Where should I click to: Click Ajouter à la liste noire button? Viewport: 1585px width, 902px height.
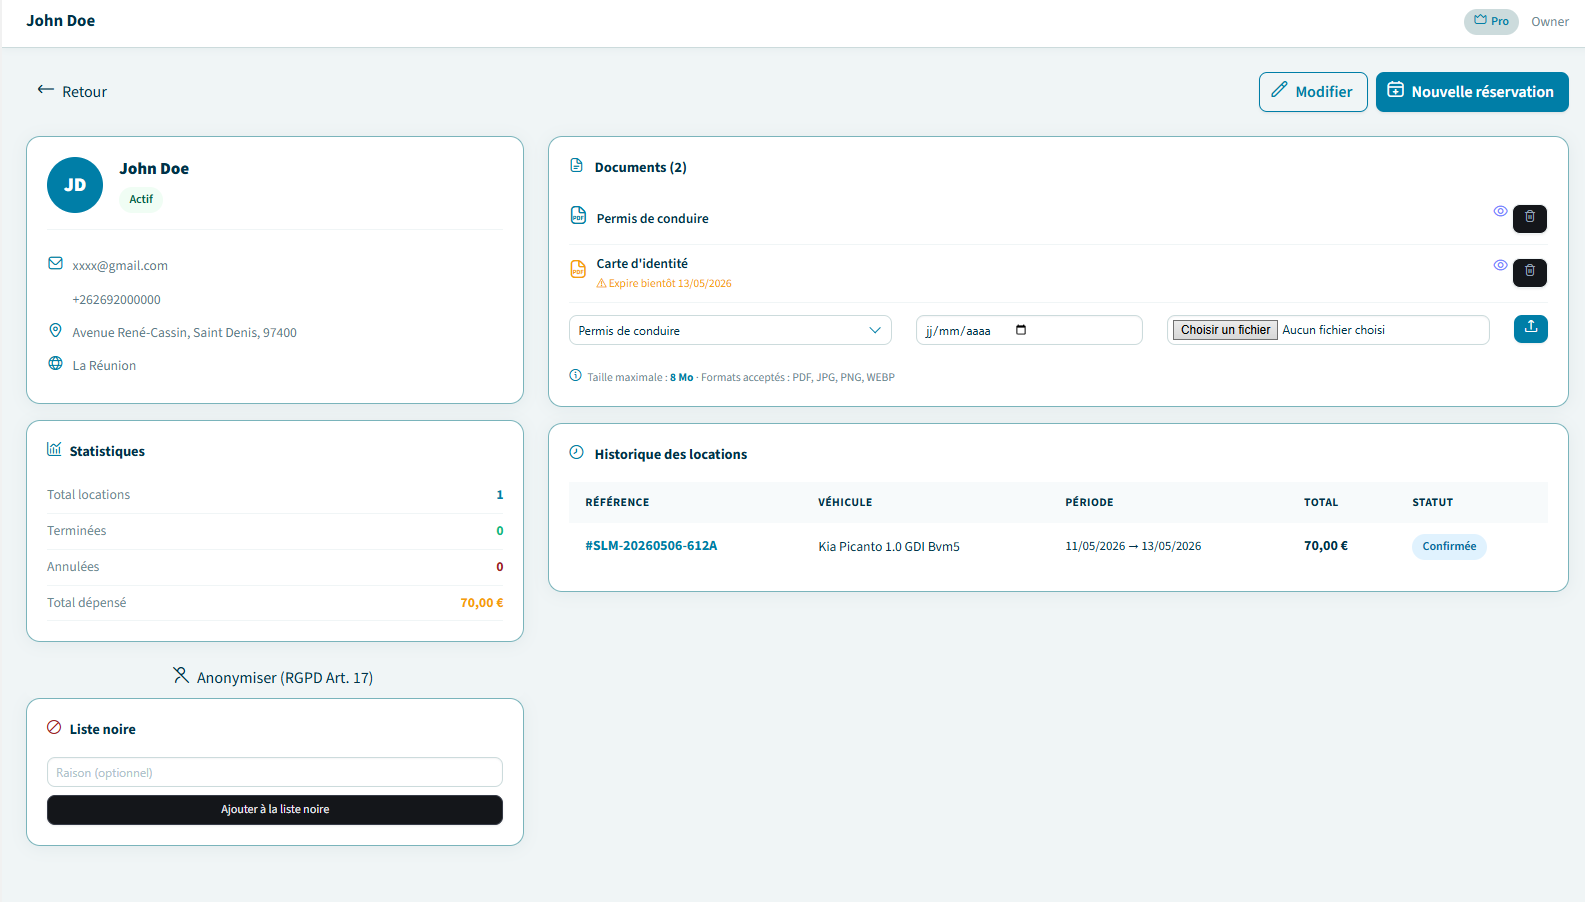(275, 810)
